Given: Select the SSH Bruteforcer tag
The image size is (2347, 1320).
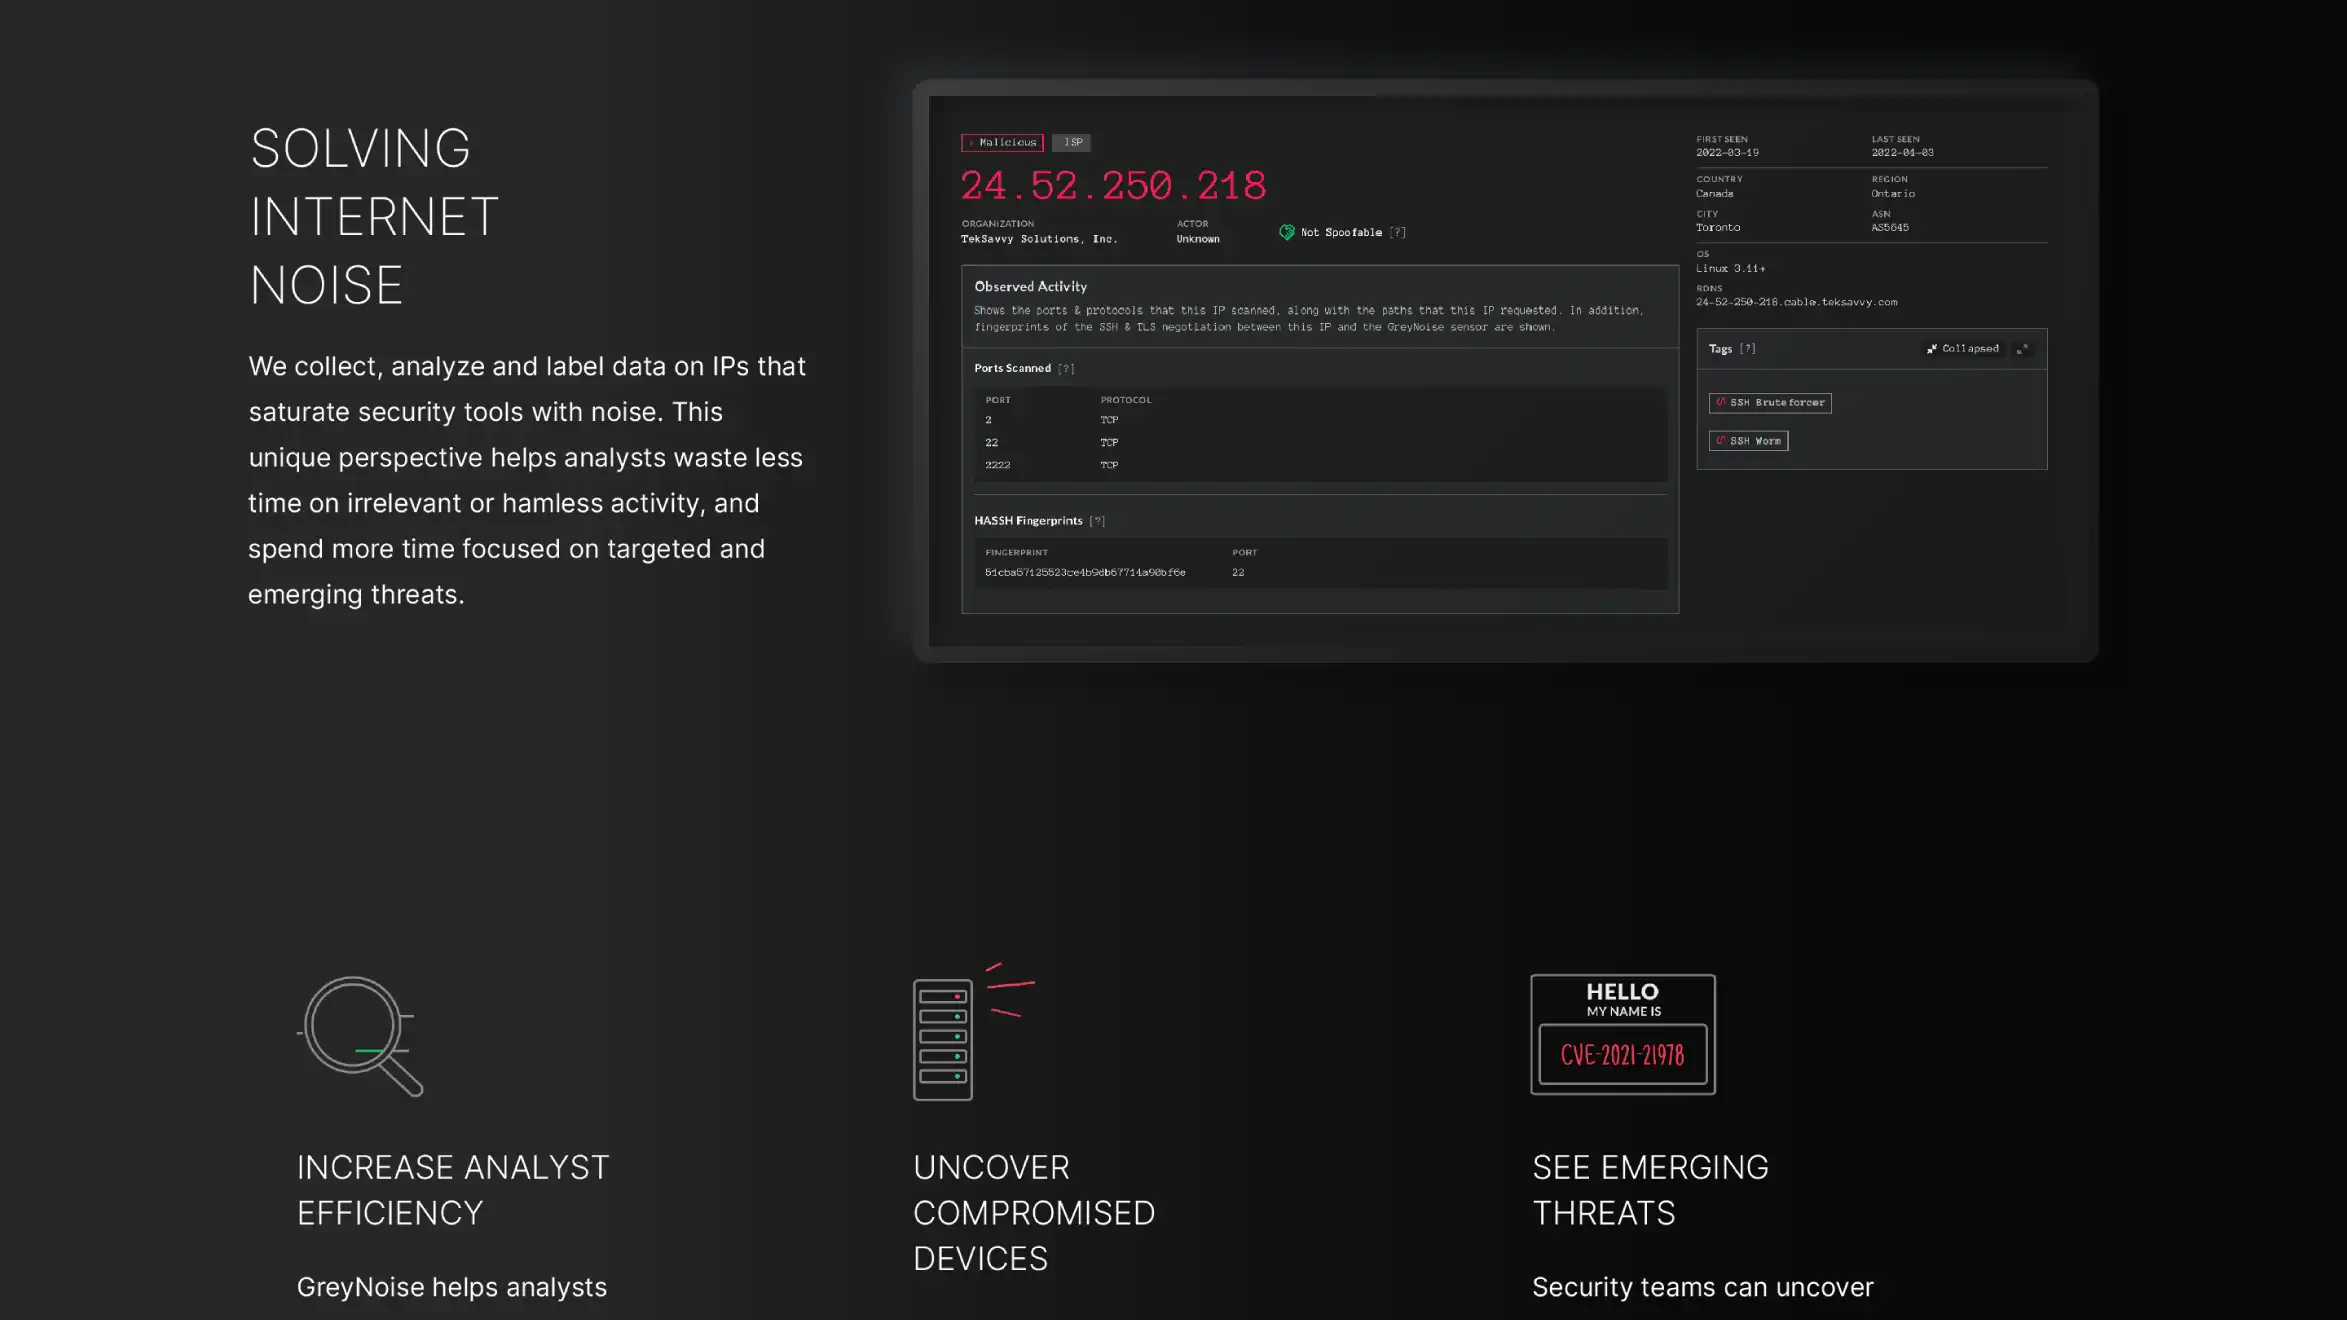Looking at the screenshot, I should point(1769,403).
